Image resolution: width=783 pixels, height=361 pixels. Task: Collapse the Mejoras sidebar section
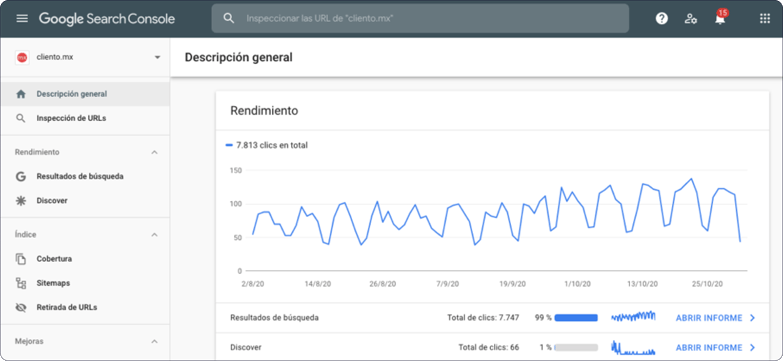(x=154, y=342)
